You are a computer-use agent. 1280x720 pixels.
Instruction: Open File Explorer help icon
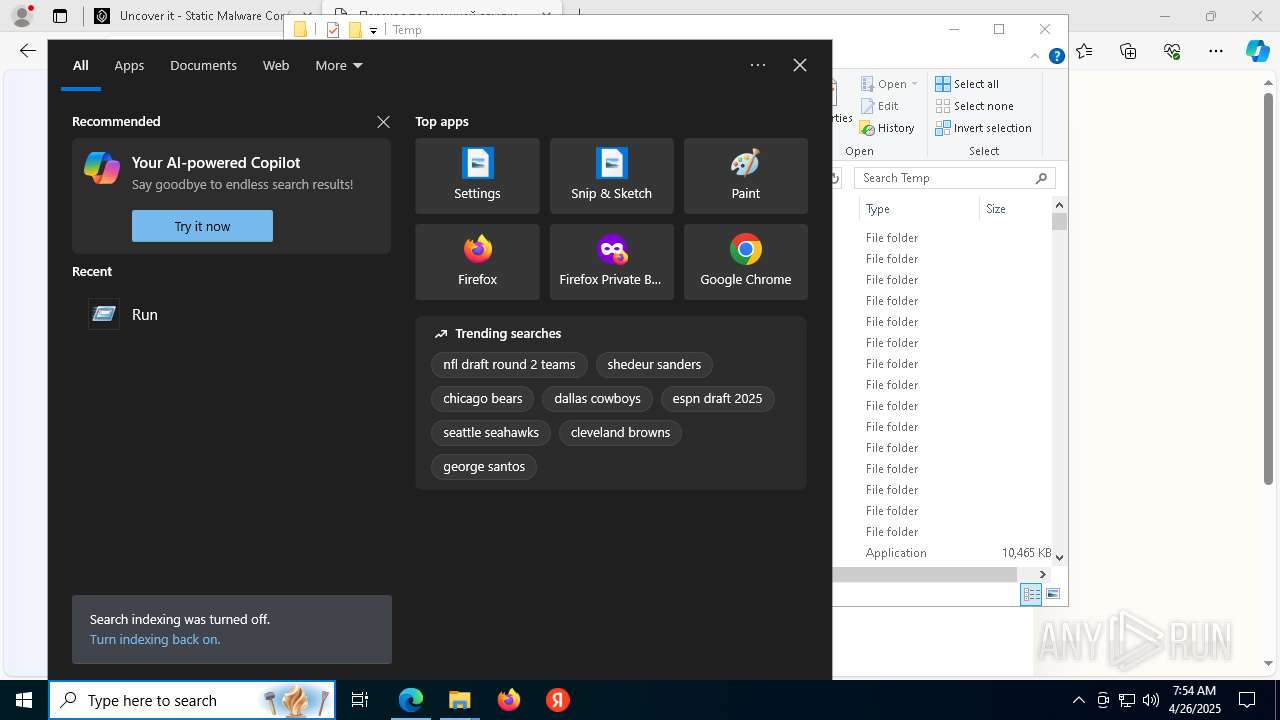1056,57
